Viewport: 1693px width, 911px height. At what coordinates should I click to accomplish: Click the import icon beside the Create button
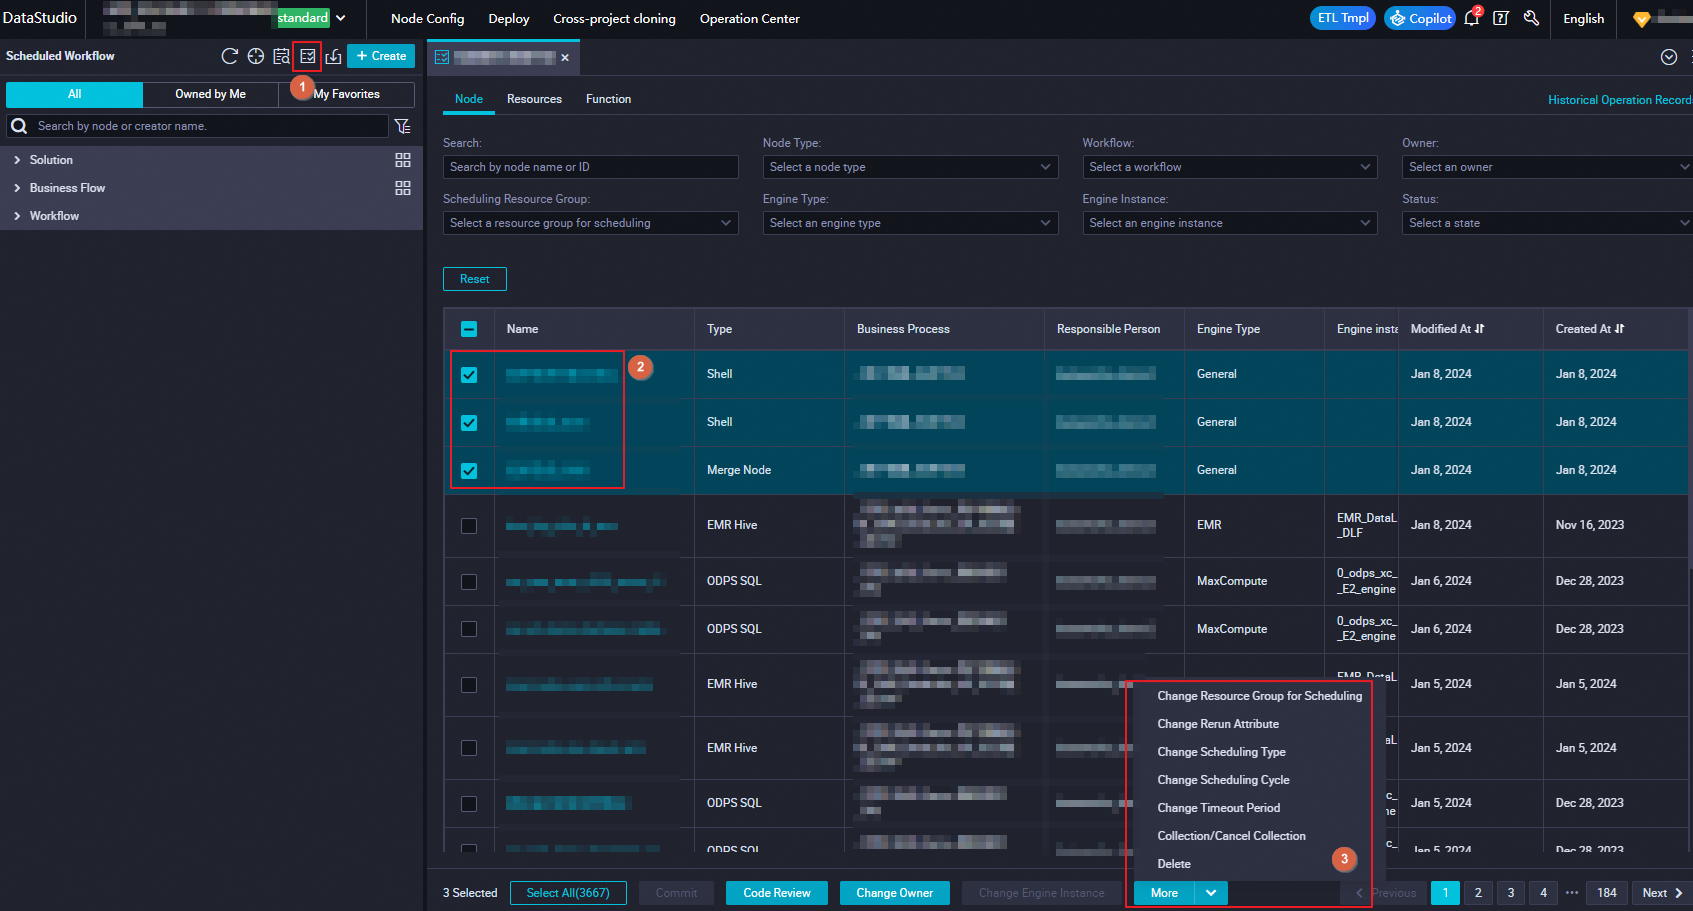(x=334, y=56)
